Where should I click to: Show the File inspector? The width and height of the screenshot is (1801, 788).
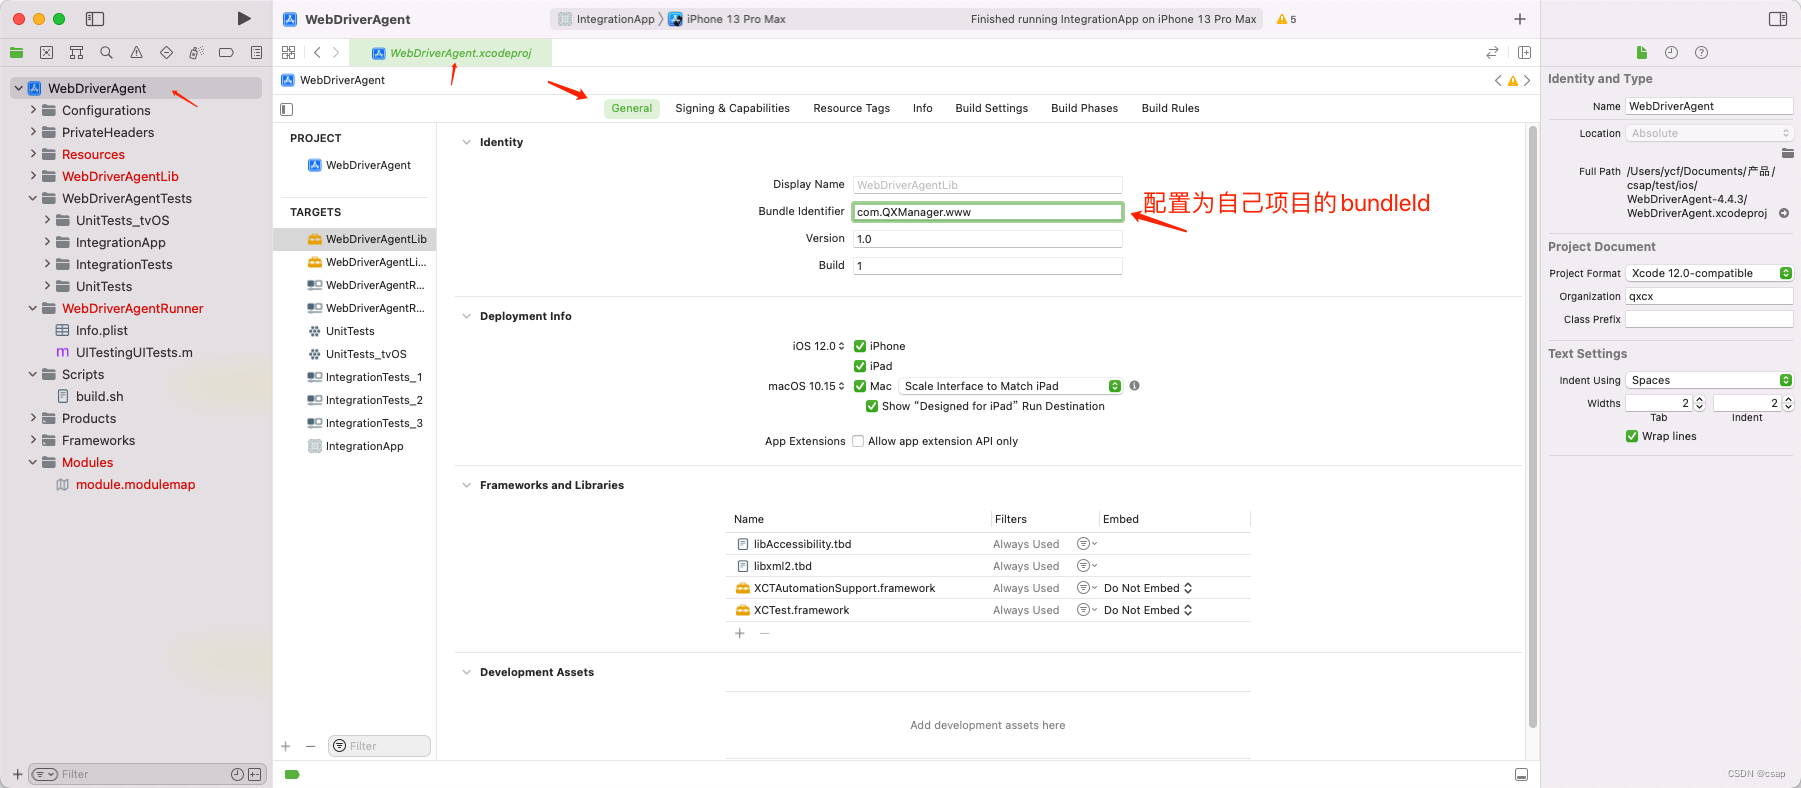pos(1641,53)
